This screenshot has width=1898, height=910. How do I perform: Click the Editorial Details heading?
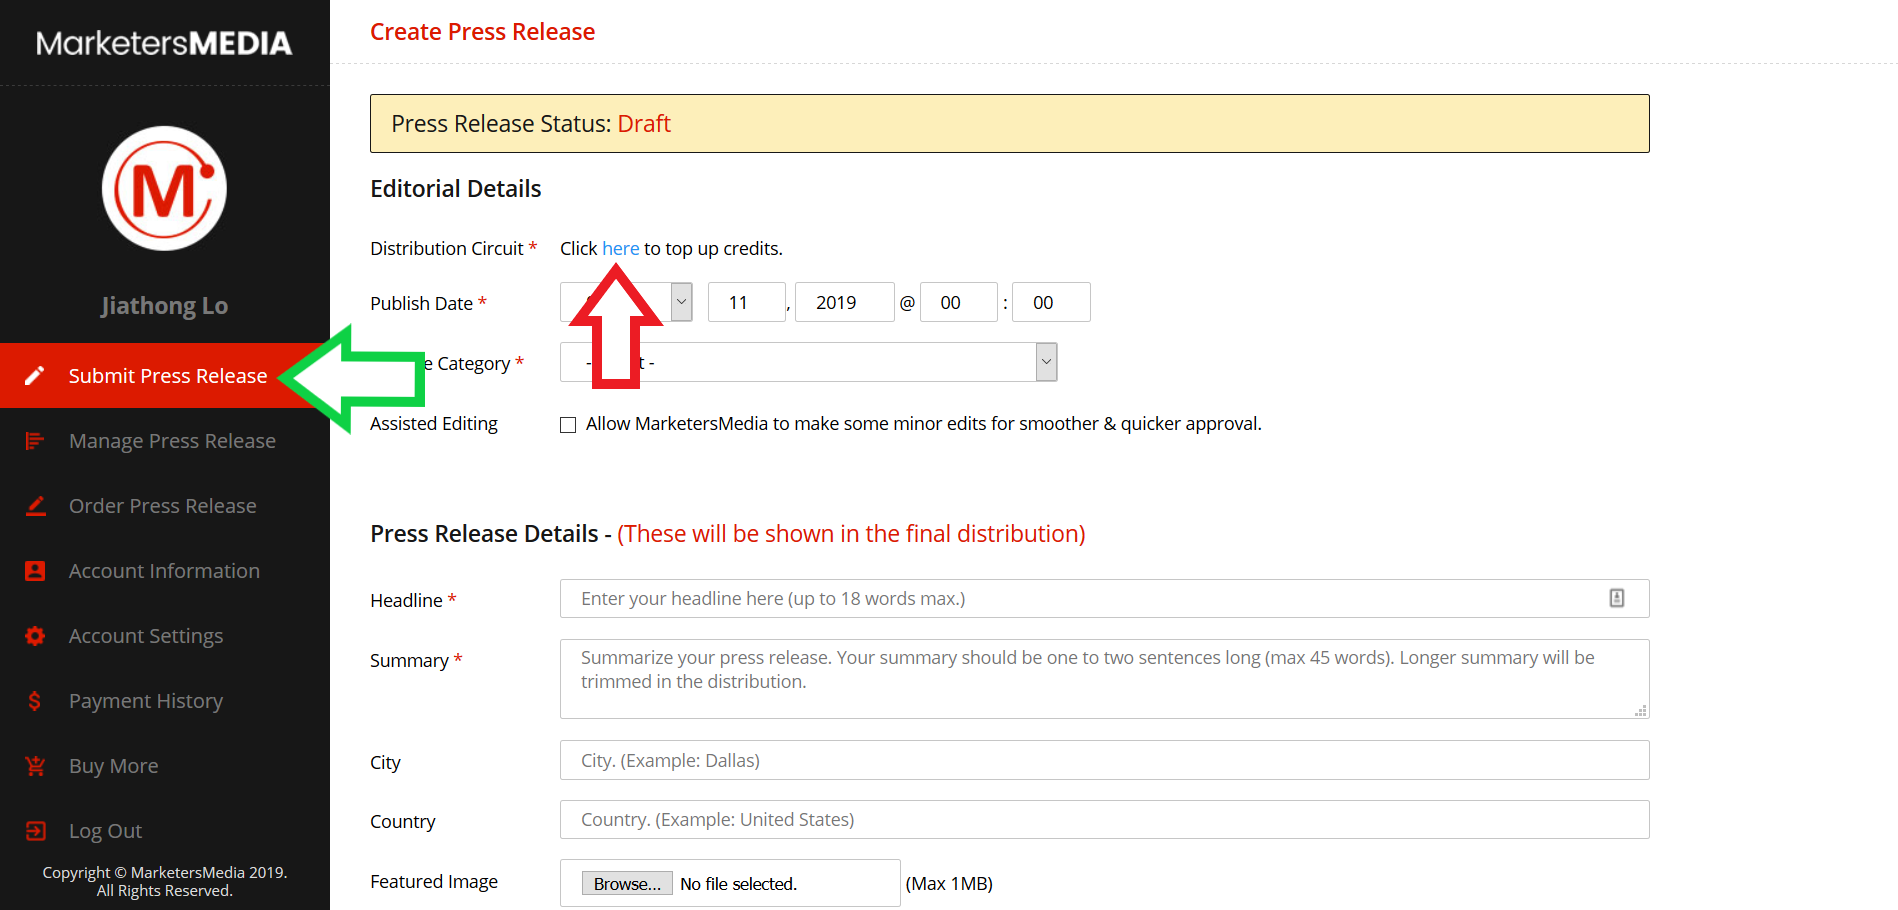455,189
